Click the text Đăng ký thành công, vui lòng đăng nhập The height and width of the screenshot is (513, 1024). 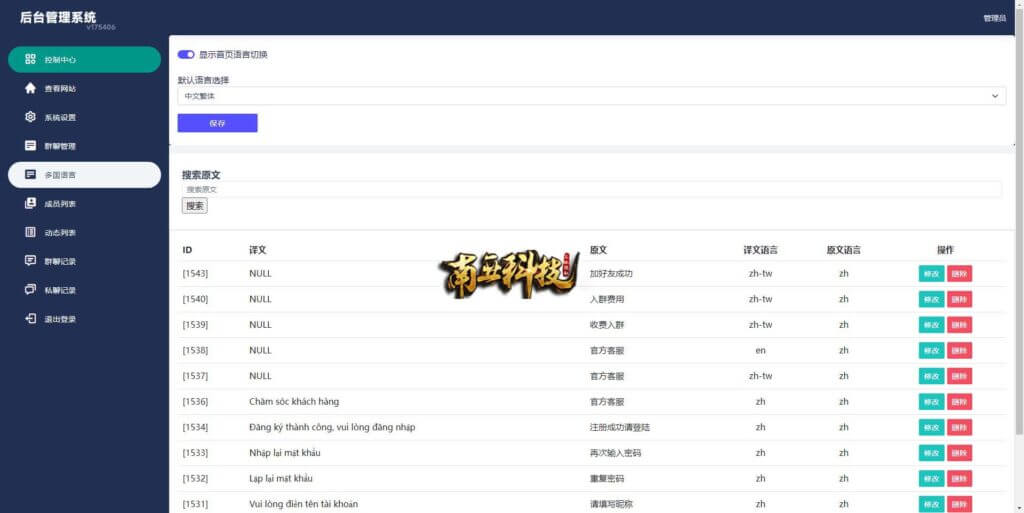coord(332,428)
